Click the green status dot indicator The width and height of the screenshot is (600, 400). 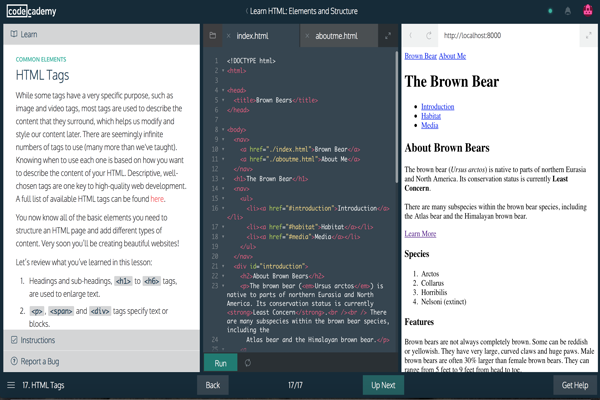[550, 11]
